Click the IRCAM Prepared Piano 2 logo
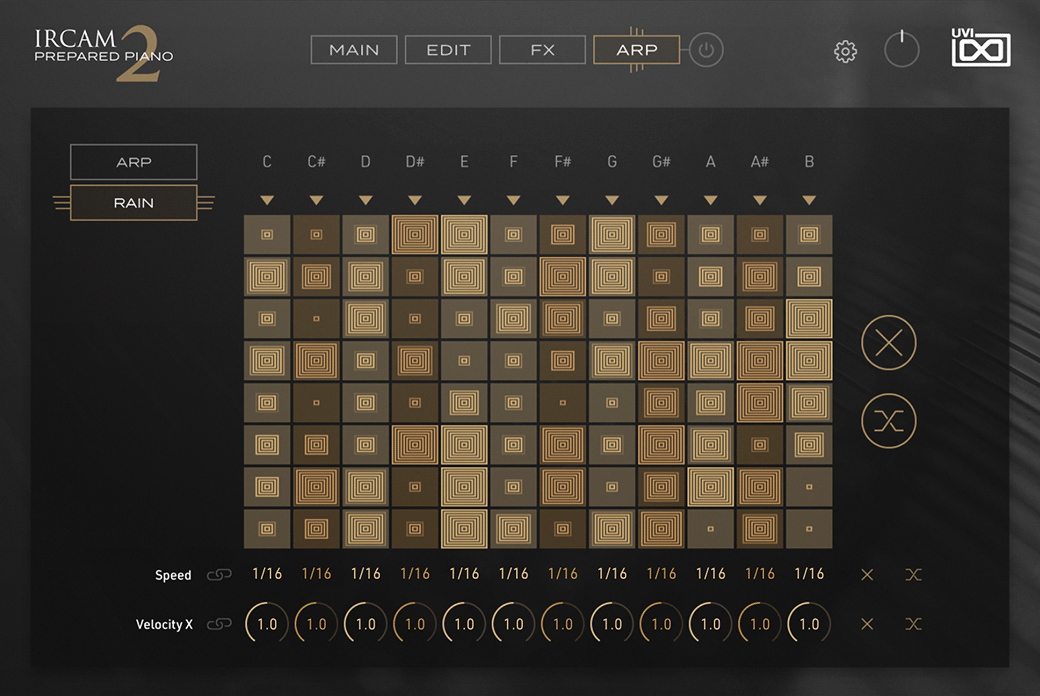Image resolution: width=1040 pixels, height=696 pixels. (x=103, y=53)
